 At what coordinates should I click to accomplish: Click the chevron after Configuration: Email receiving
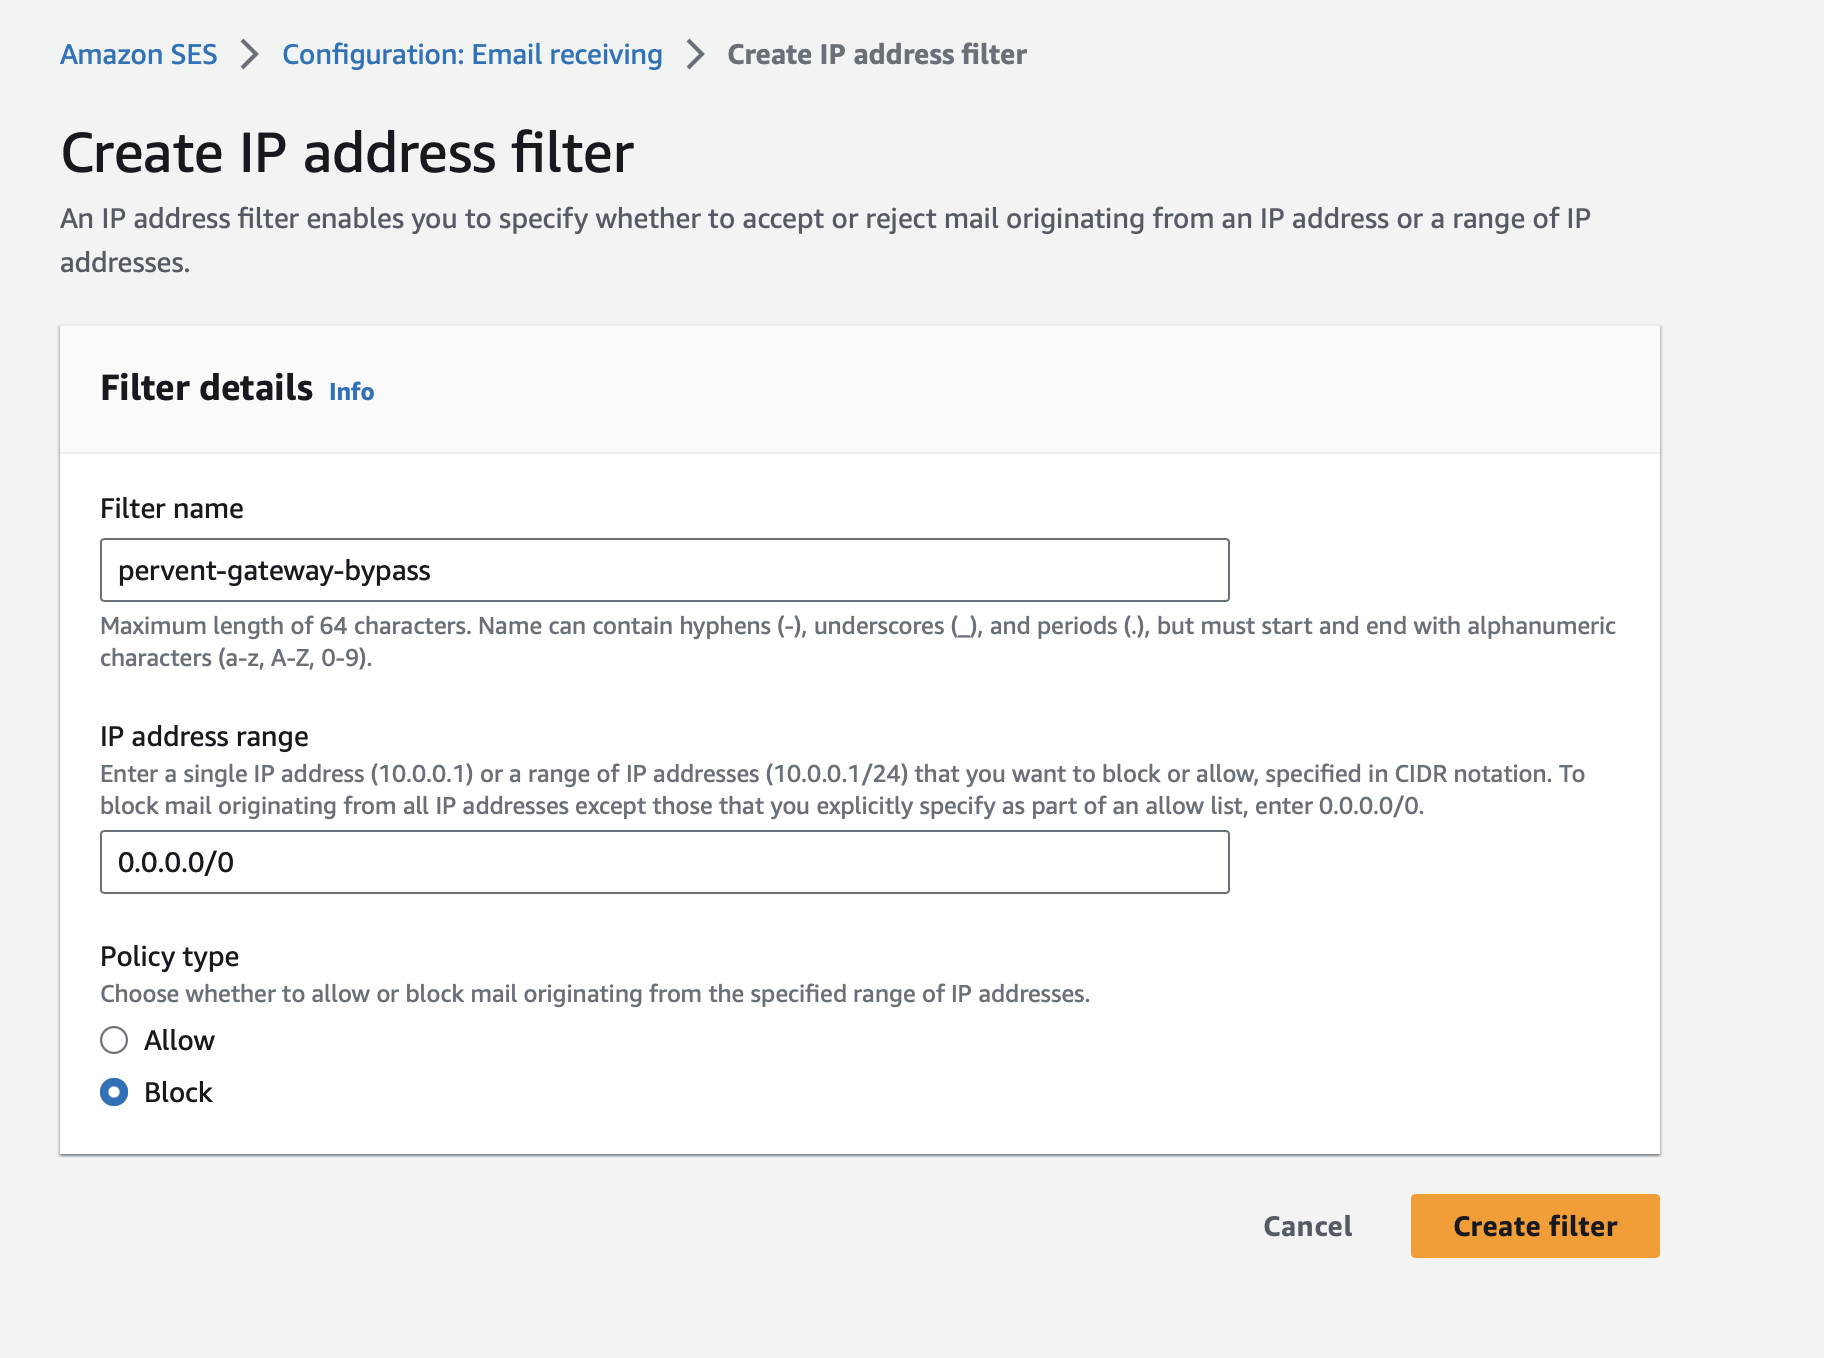coord(695,54)
